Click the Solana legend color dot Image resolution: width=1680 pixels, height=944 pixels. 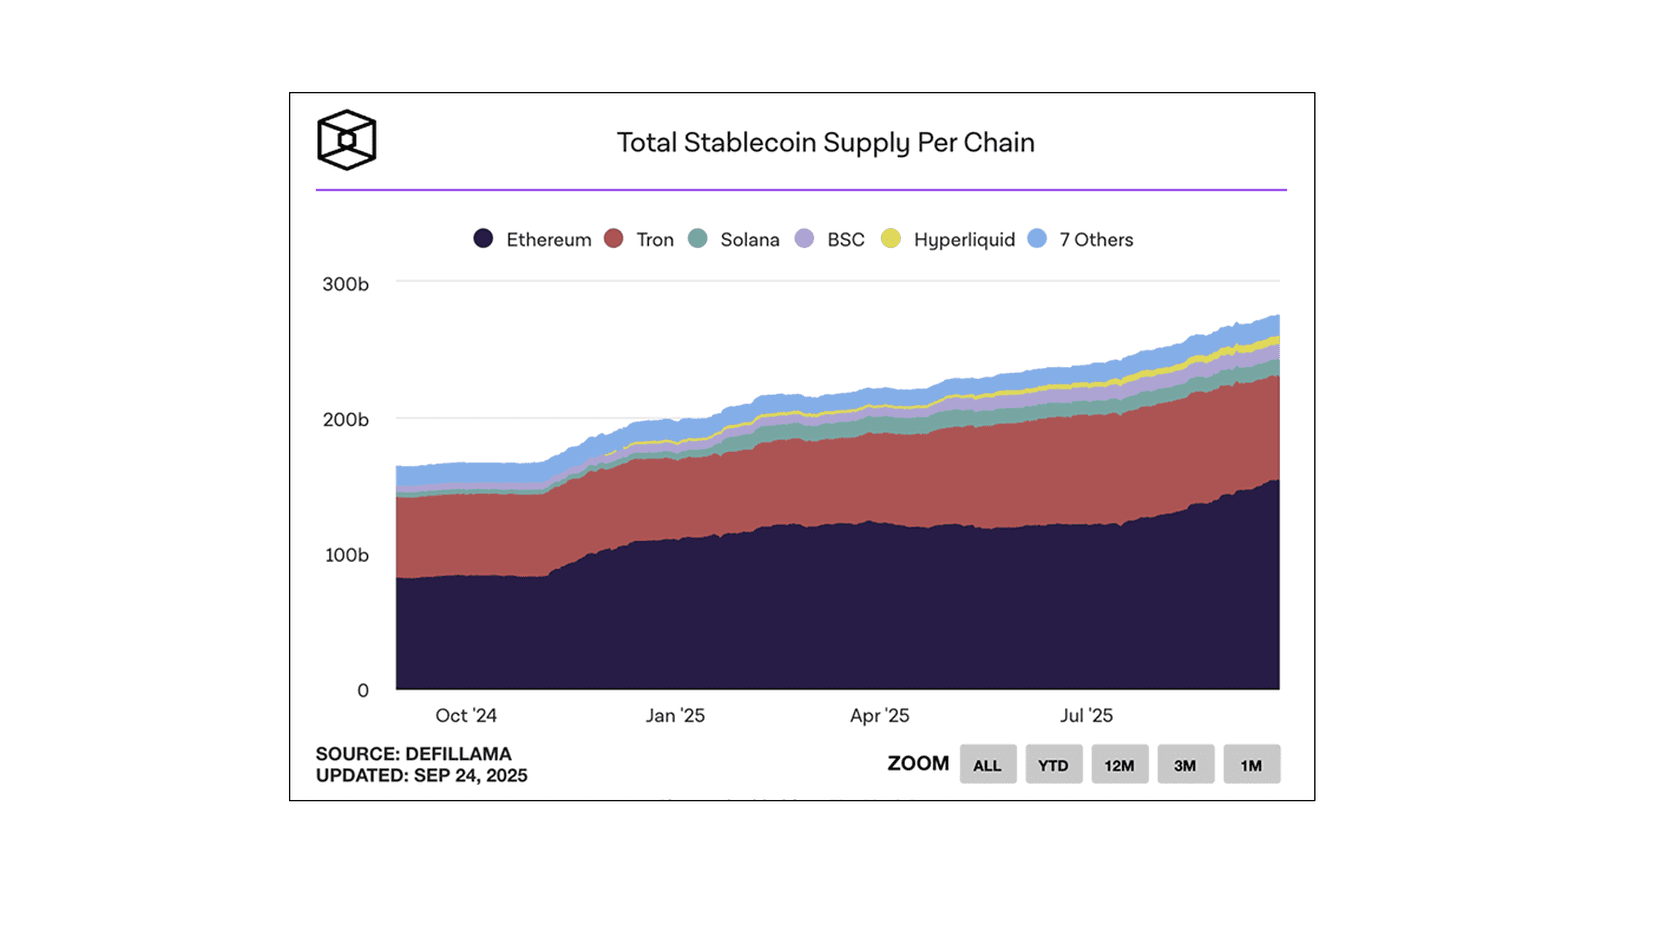(698, 239)
